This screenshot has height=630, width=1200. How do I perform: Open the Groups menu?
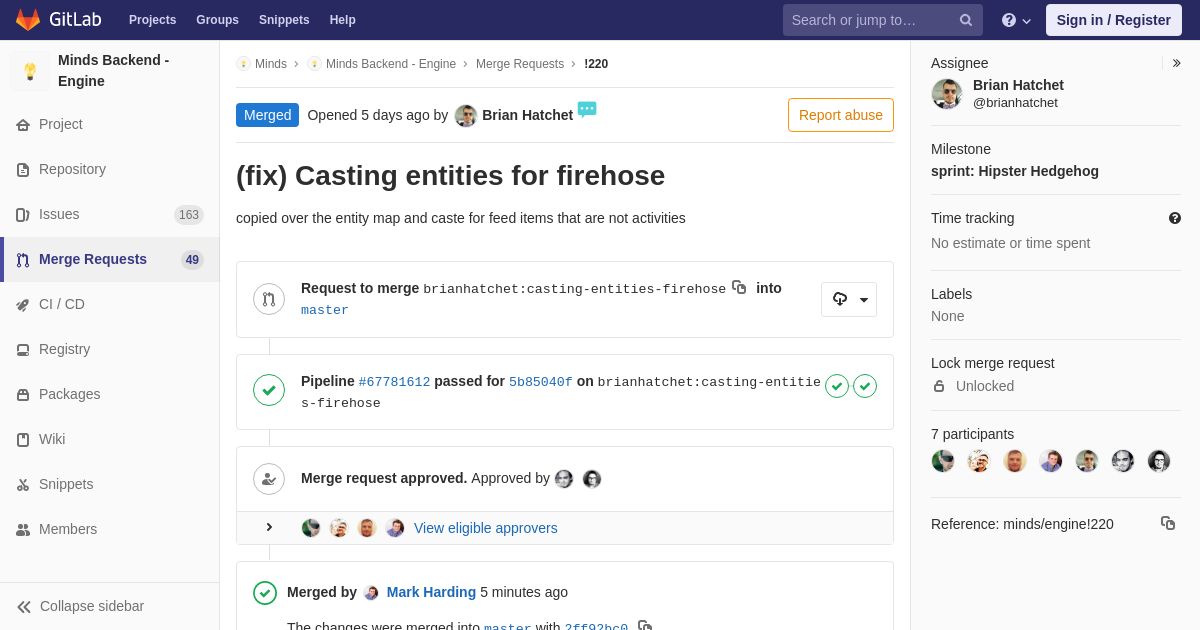(x=217, y=20)
